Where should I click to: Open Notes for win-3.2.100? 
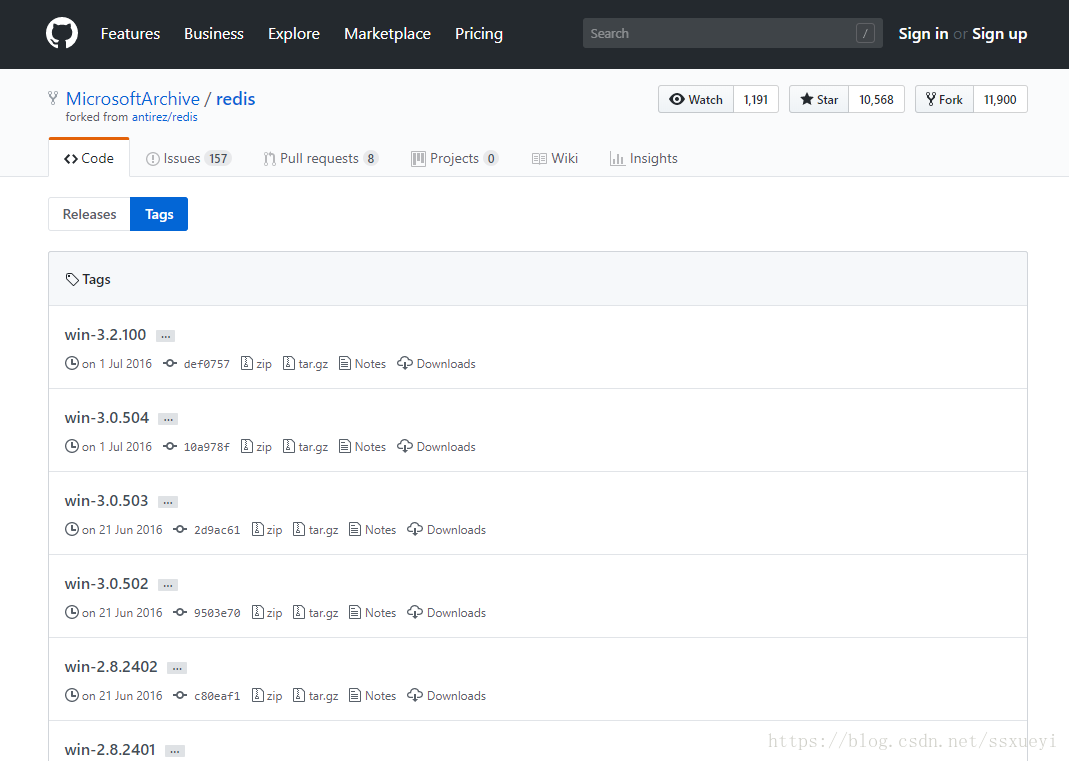[363, 363]
